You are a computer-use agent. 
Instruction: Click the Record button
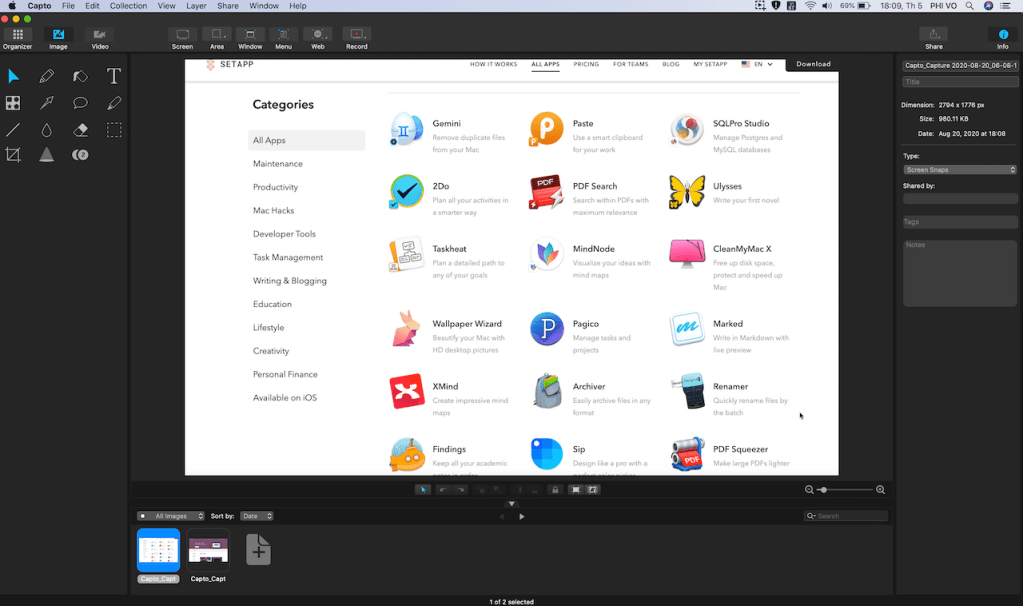point(356,39)
